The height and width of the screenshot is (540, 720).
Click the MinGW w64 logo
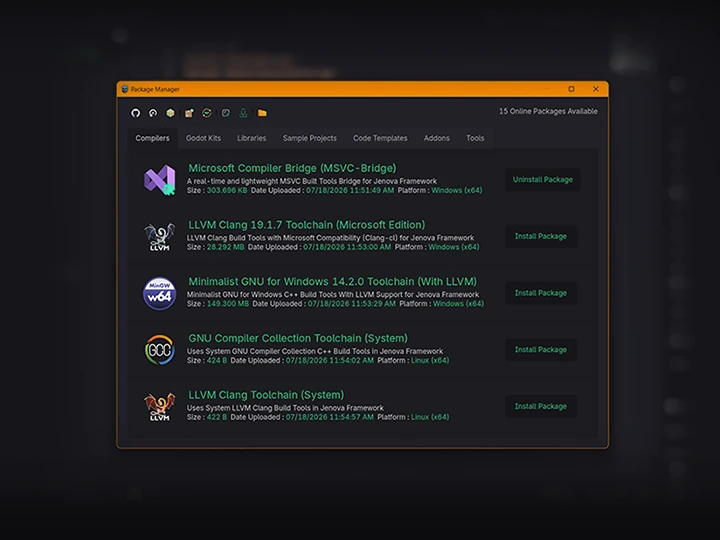[160, 293]
